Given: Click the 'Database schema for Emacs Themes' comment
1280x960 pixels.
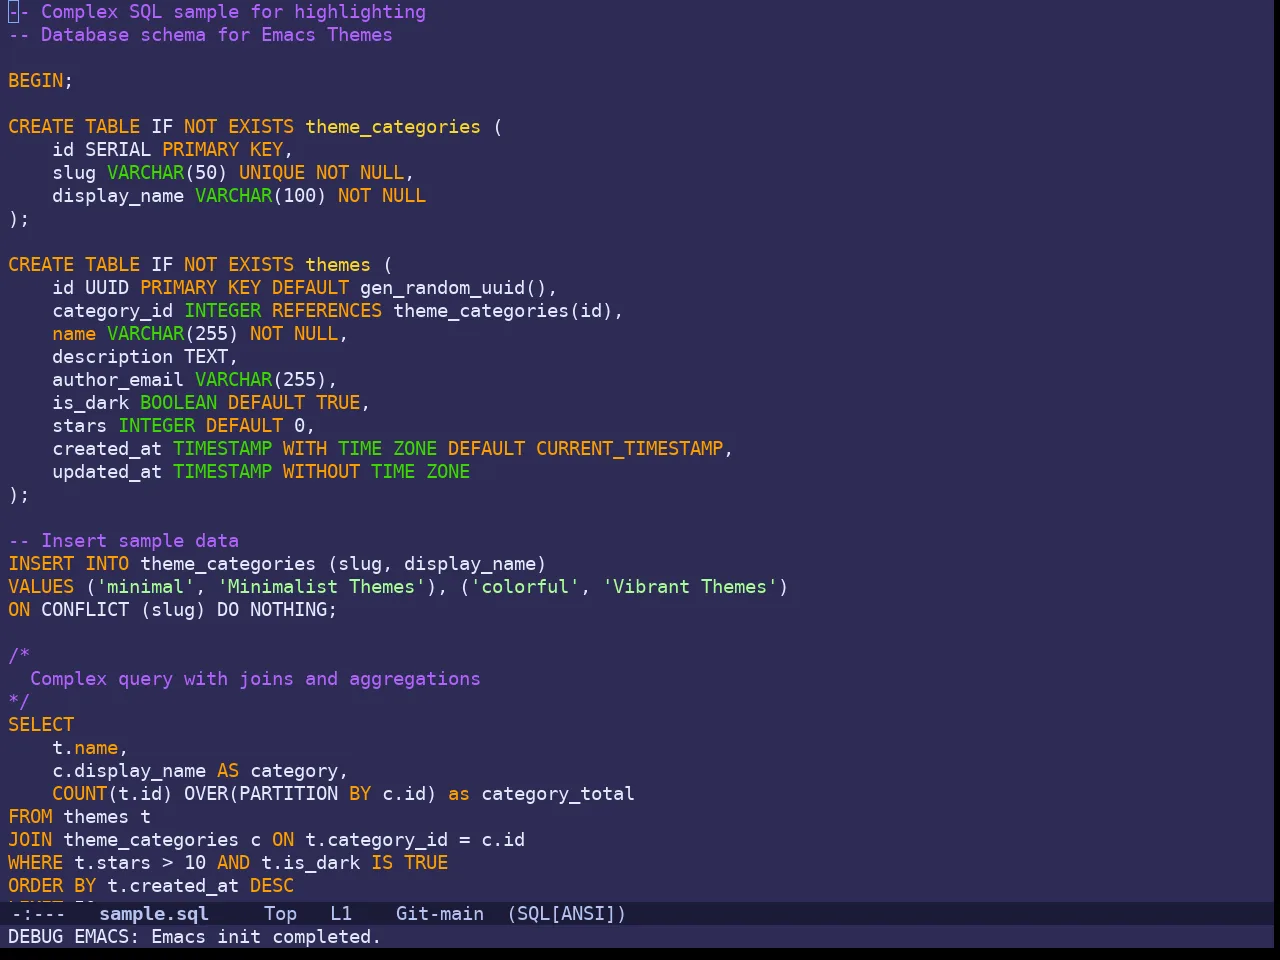Looking at the screenshot, I should tap(200, 35).
